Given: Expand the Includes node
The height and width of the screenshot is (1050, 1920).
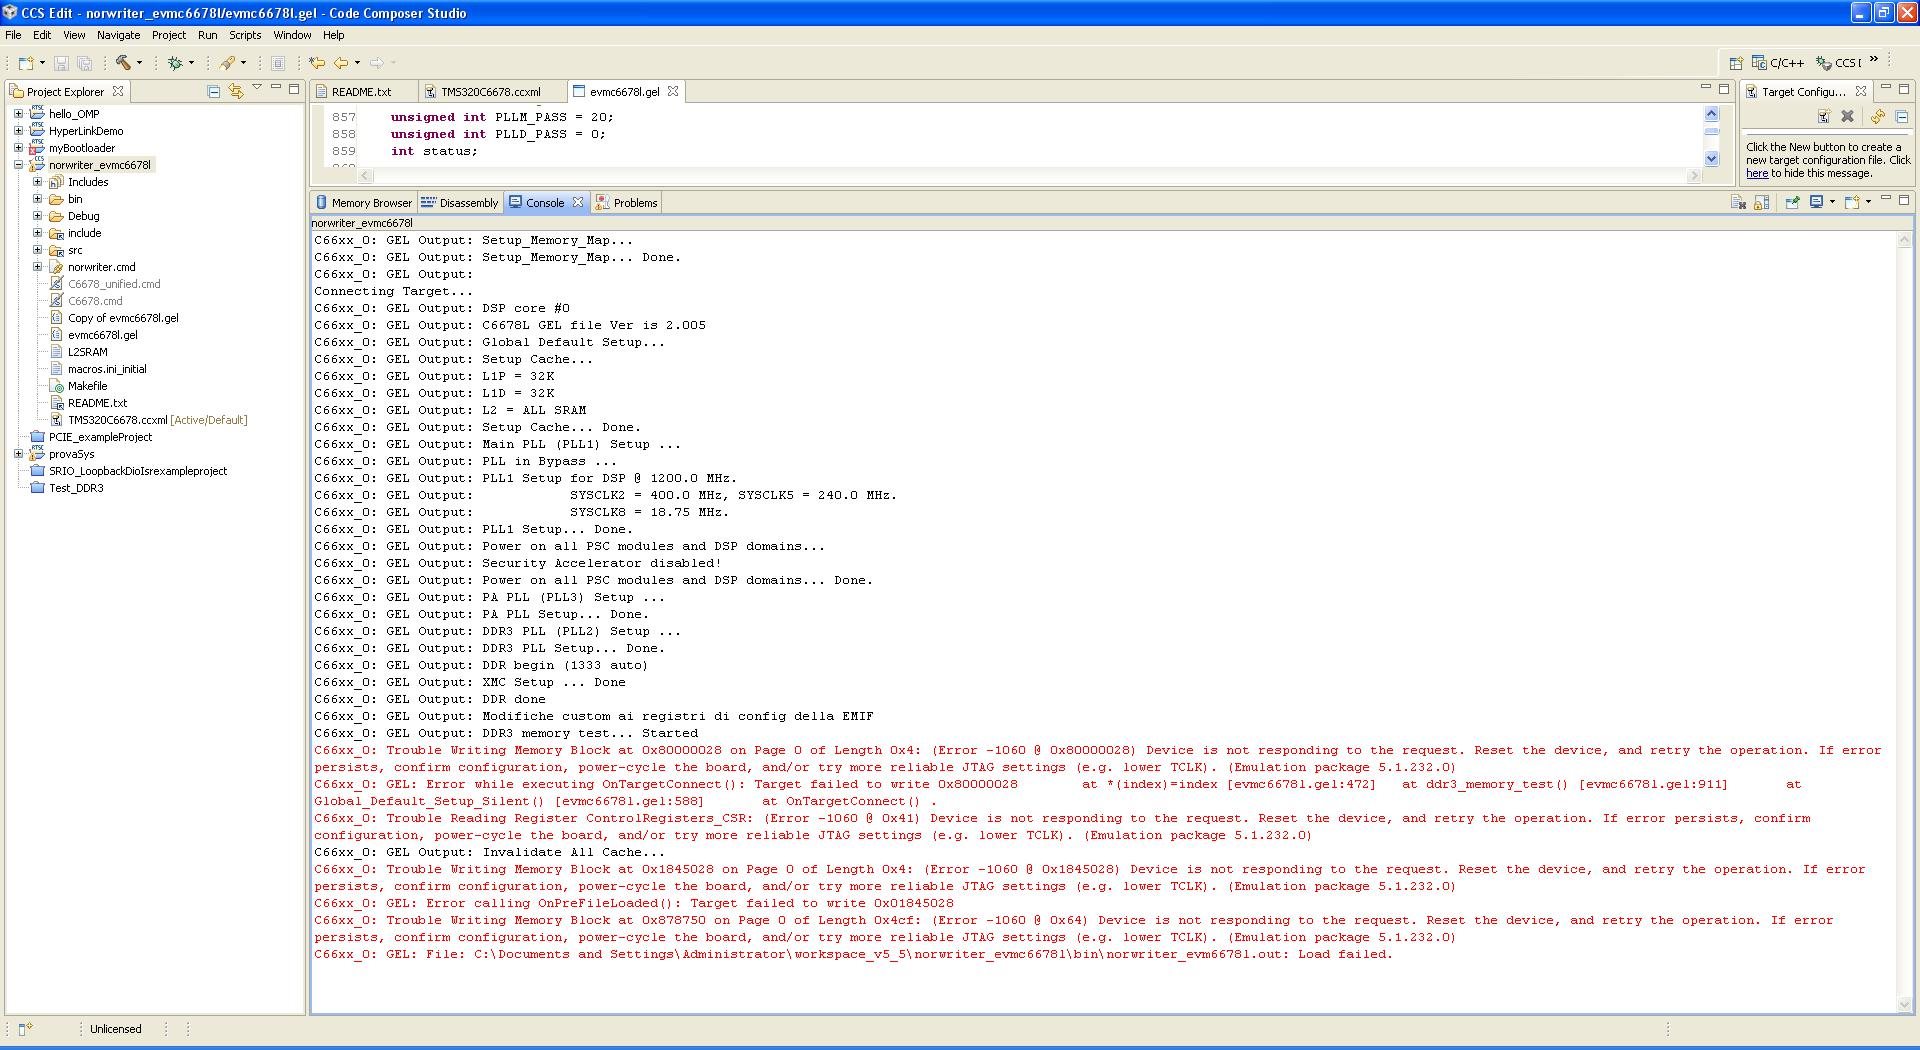Looking at the screenshot, I should 37,182.
